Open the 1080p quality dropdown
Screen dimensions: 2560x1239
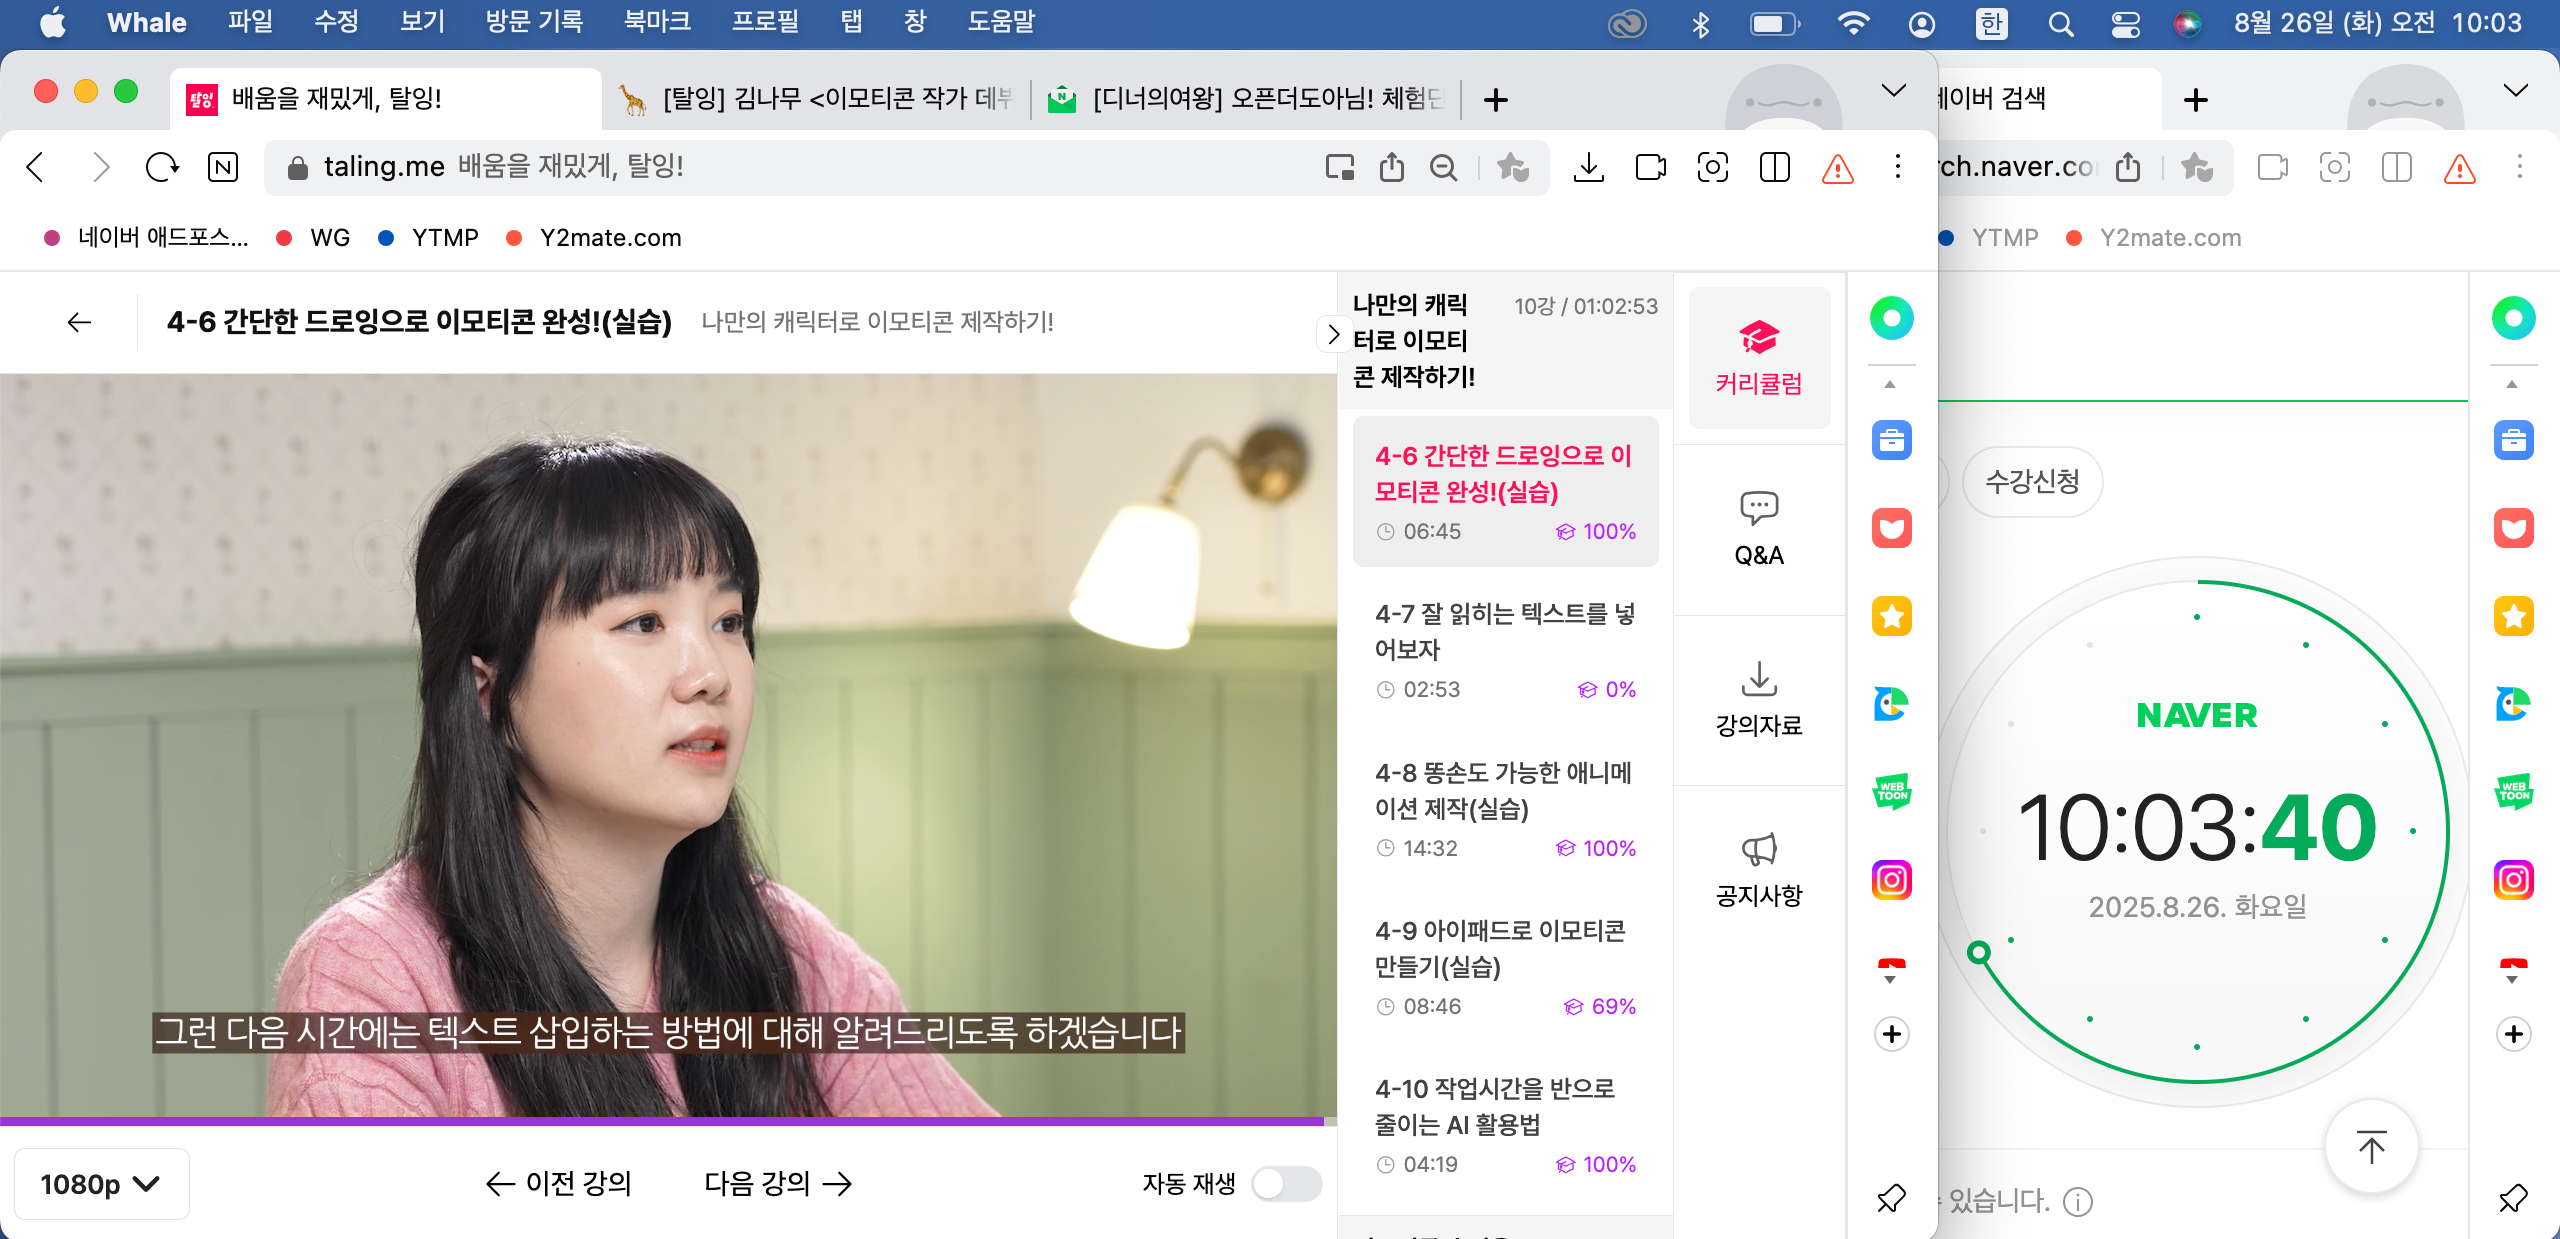(101, 1184)
